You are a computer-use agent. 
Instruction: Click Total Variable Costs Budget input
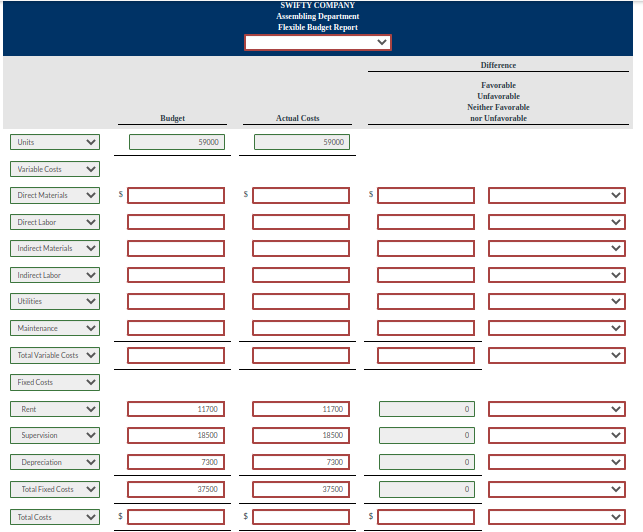176,355
